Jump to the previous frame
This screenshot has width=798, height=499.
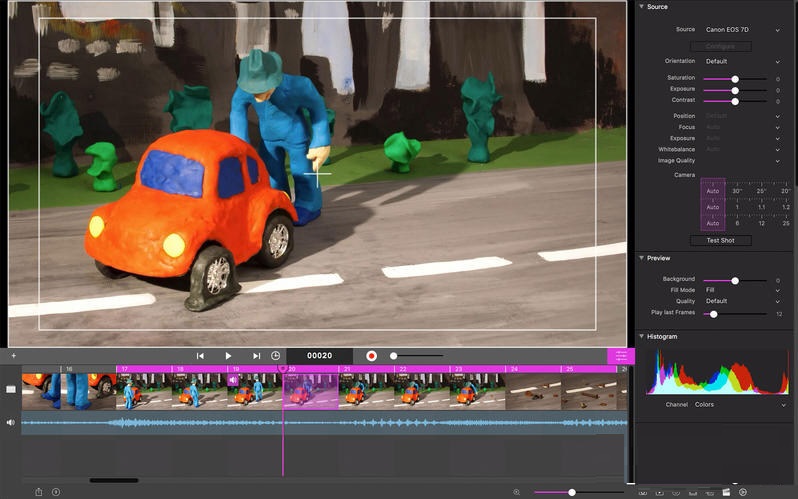(200, 355)
